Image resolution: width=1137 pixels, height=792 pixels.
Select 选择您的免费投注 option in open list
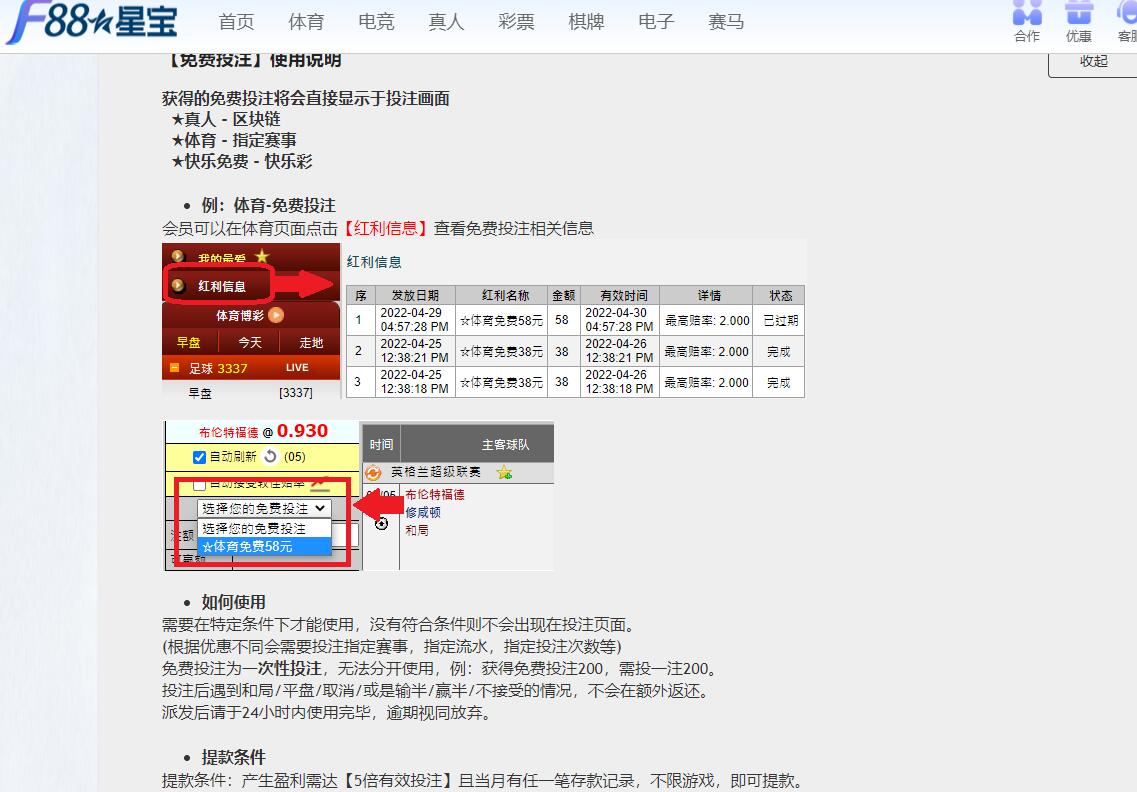(264, 529)
